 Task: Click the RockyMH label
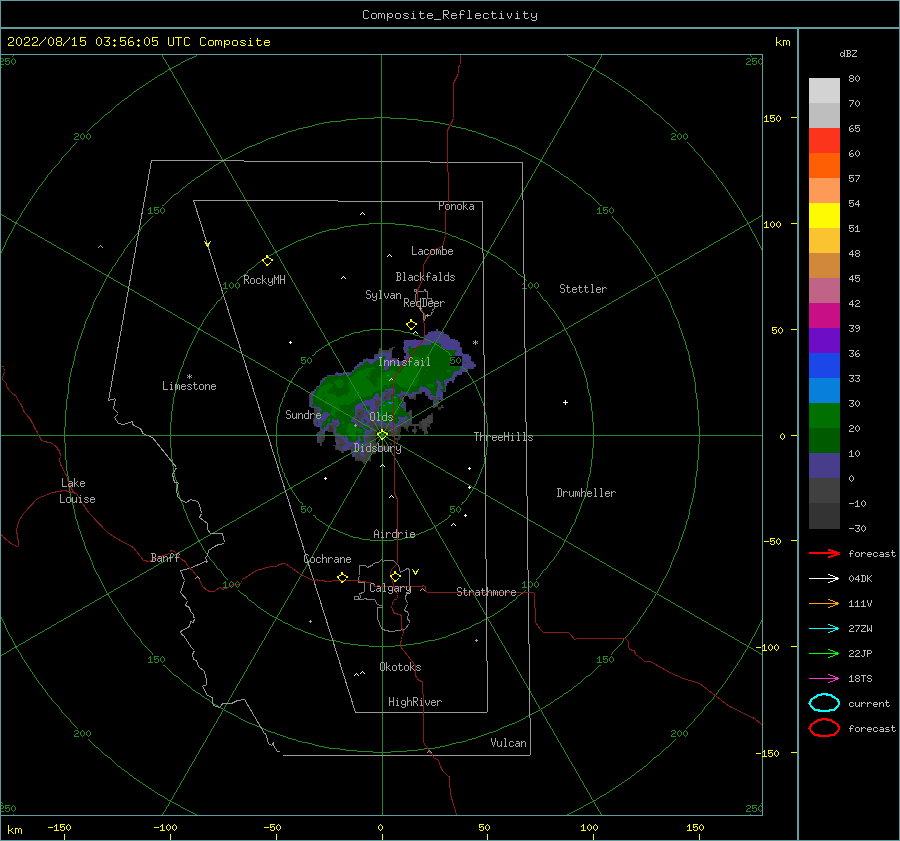(264, 280)
